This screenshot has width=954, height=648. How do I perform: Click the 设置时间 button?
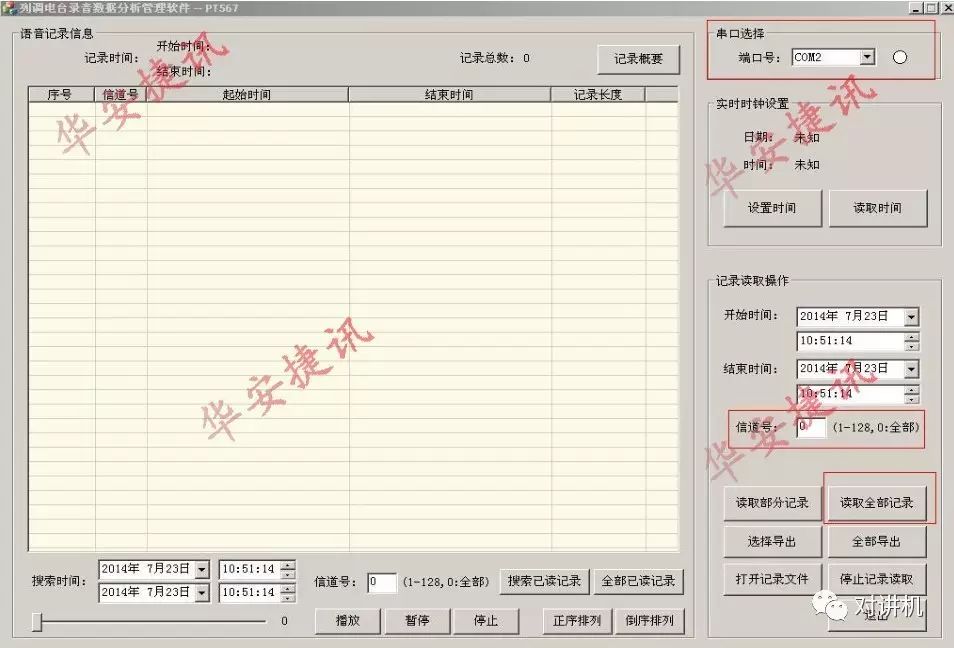[772, 208]
